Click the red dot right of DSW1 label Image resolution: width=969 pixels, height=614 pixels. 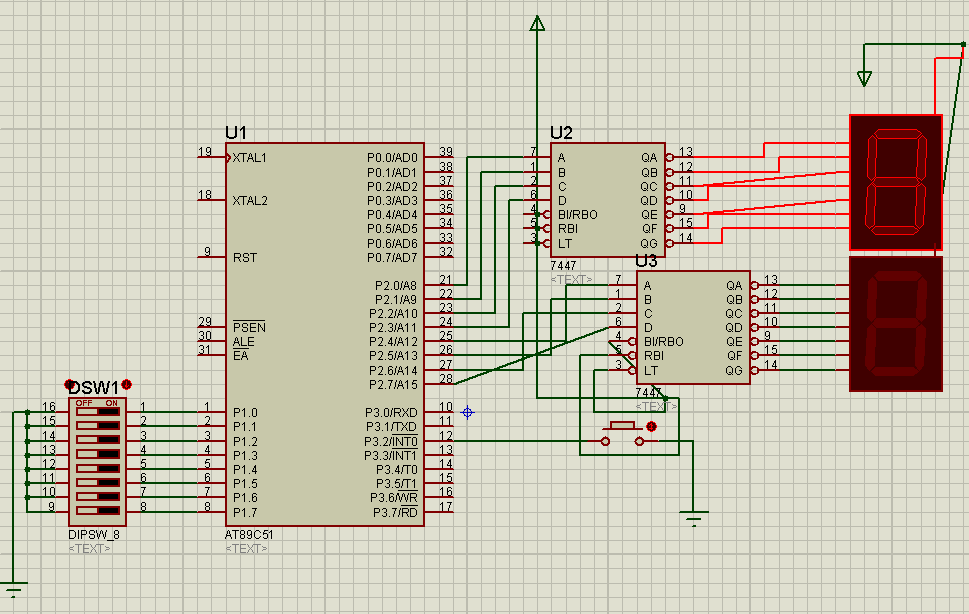tap(126, 385)
